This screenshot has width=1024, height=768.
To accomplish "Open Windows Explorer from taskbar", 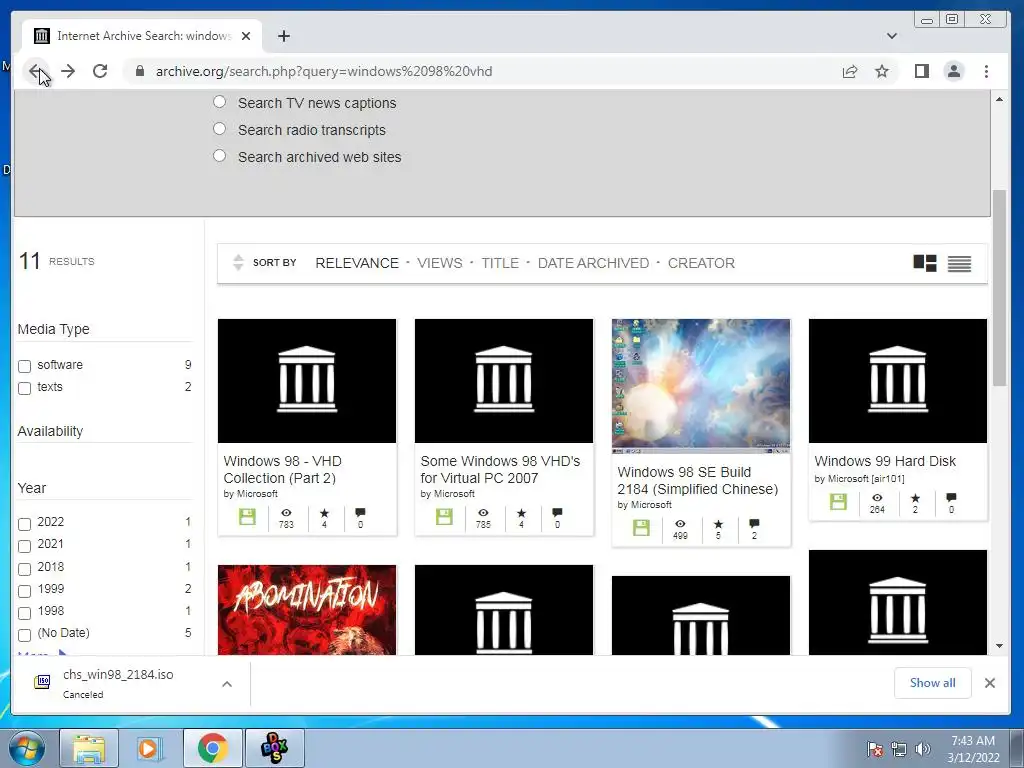I will (x=89, y=748).
